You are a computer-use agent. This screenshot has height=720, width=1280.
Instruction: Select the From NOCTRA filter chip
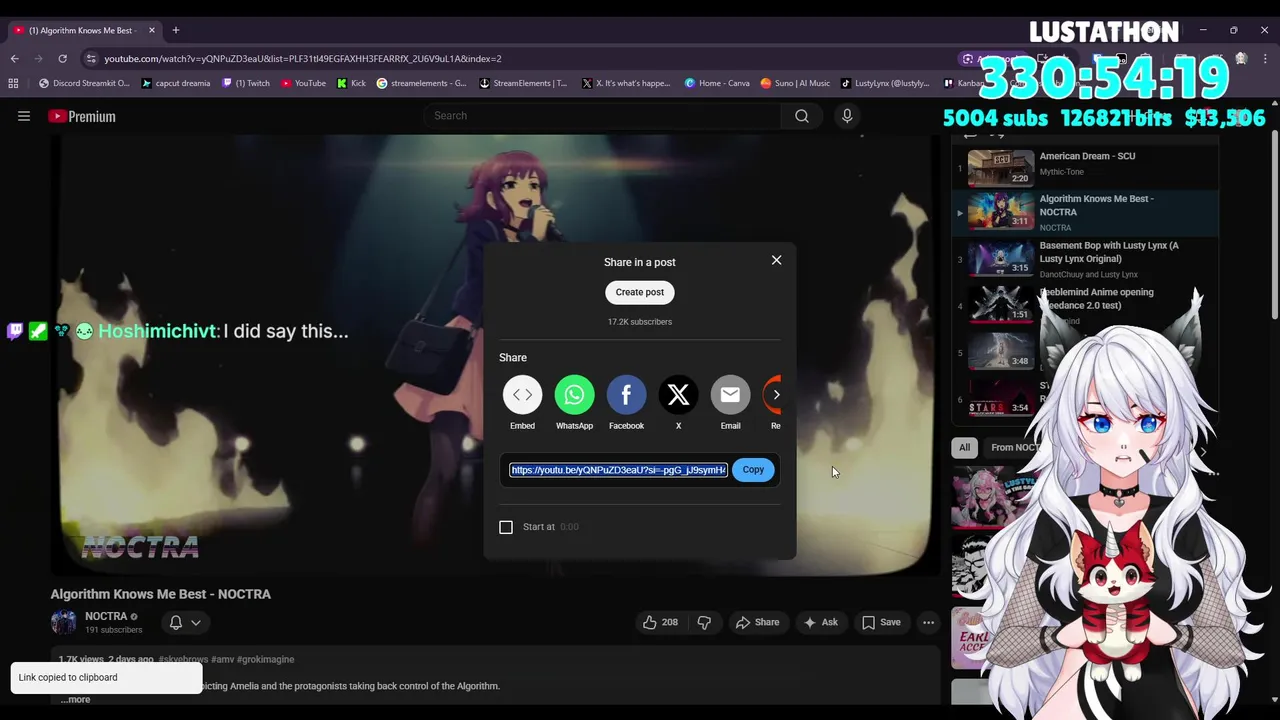point(1014,447)
